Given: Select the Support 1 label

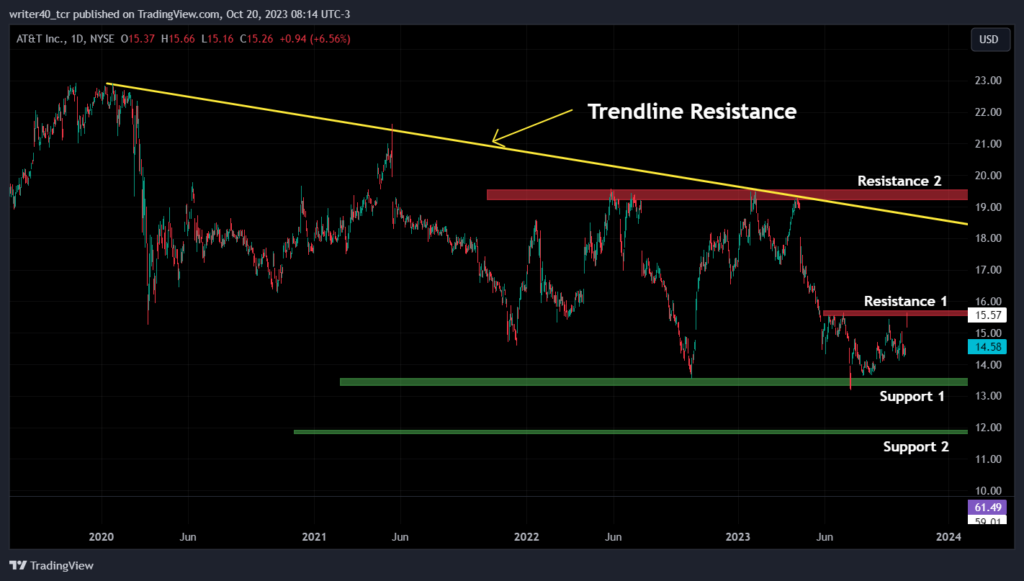Looking at the screenshot, I should click(912, 396).
